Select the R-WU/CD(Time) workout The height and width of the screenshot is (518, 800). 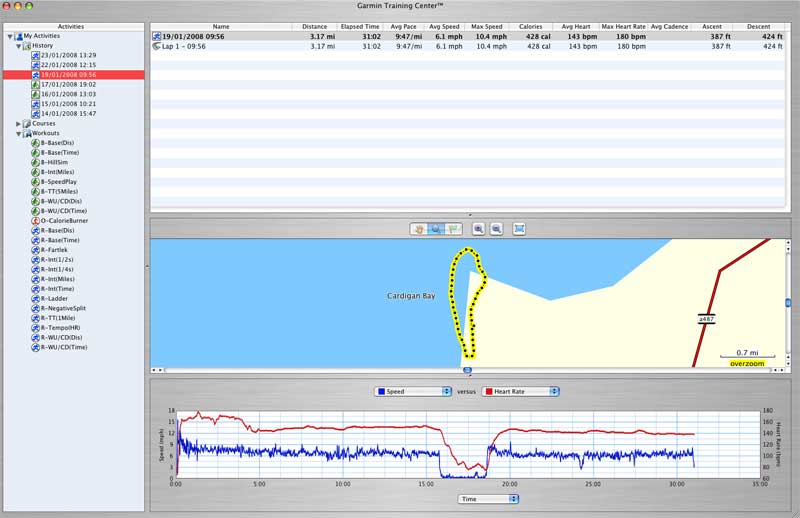[64, 347]
